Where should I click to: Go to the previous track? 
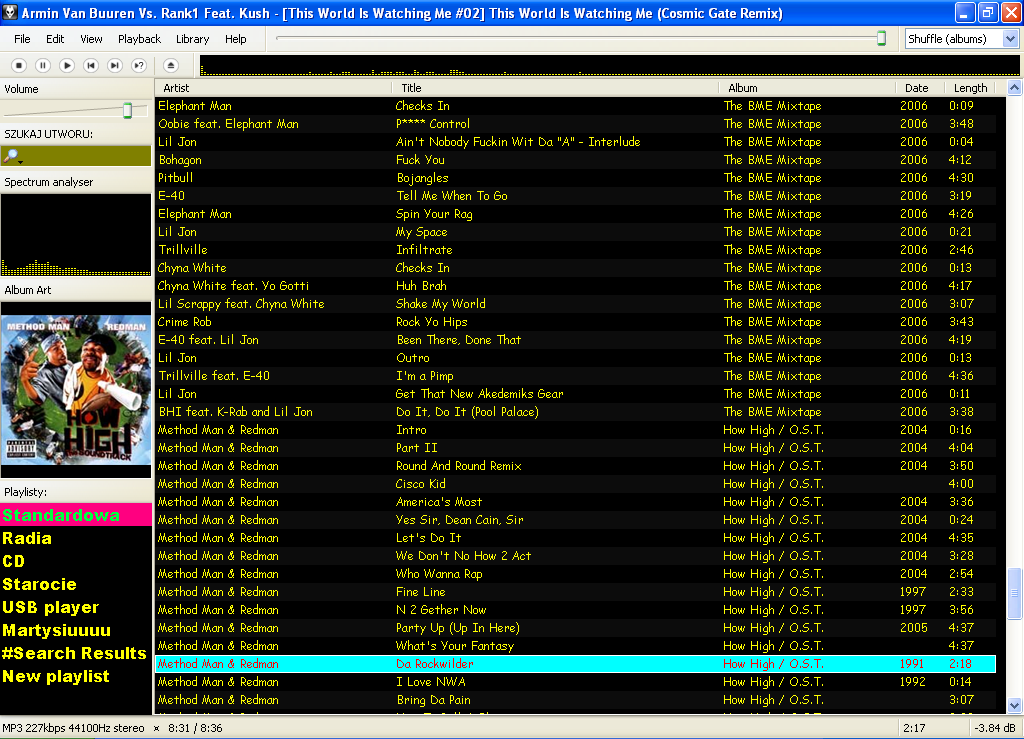(x=91, y=65)
